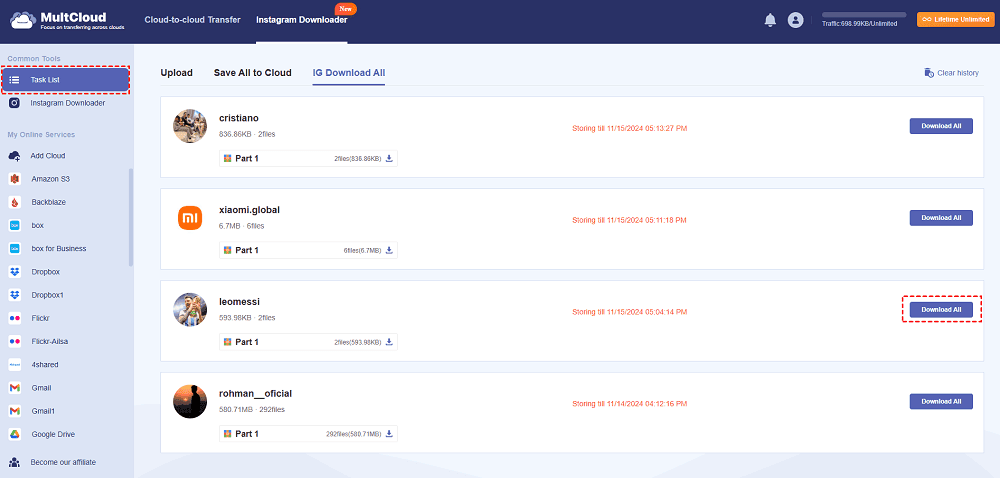Screen dimensions: 1000x478
Task: Click the Google Drive icon
Action: [15, 434]
